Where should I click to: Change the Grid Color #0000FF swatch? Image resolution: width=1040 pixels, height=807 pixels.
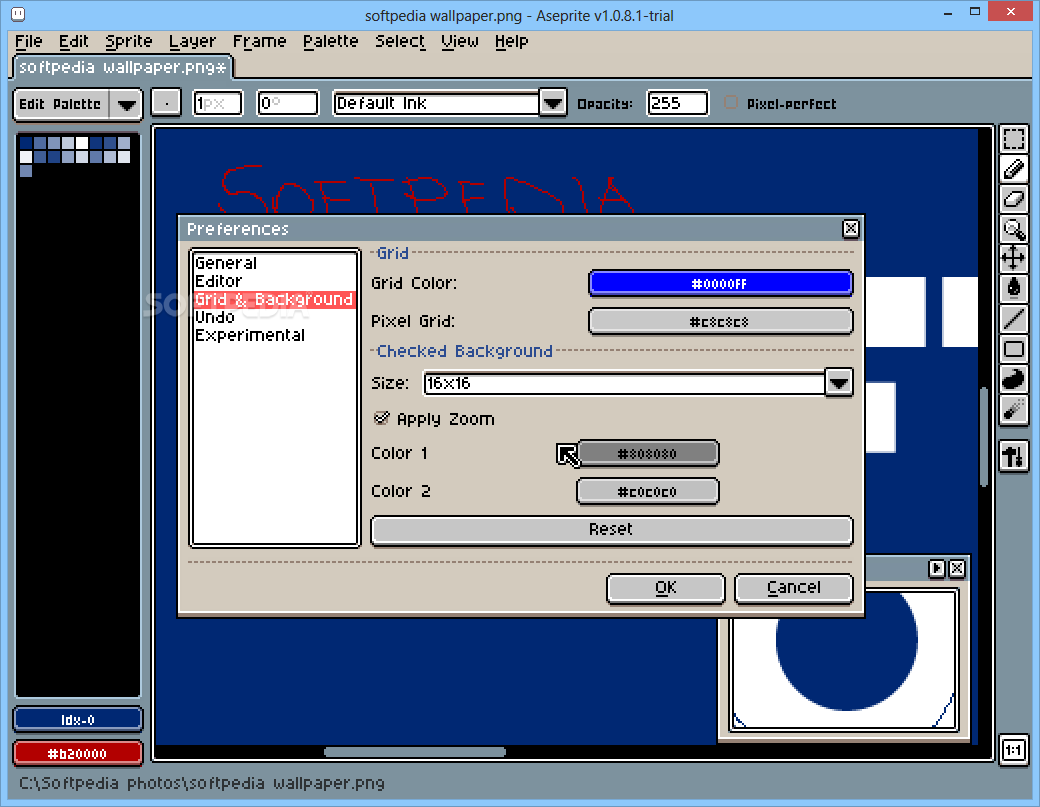pos(720,284)
